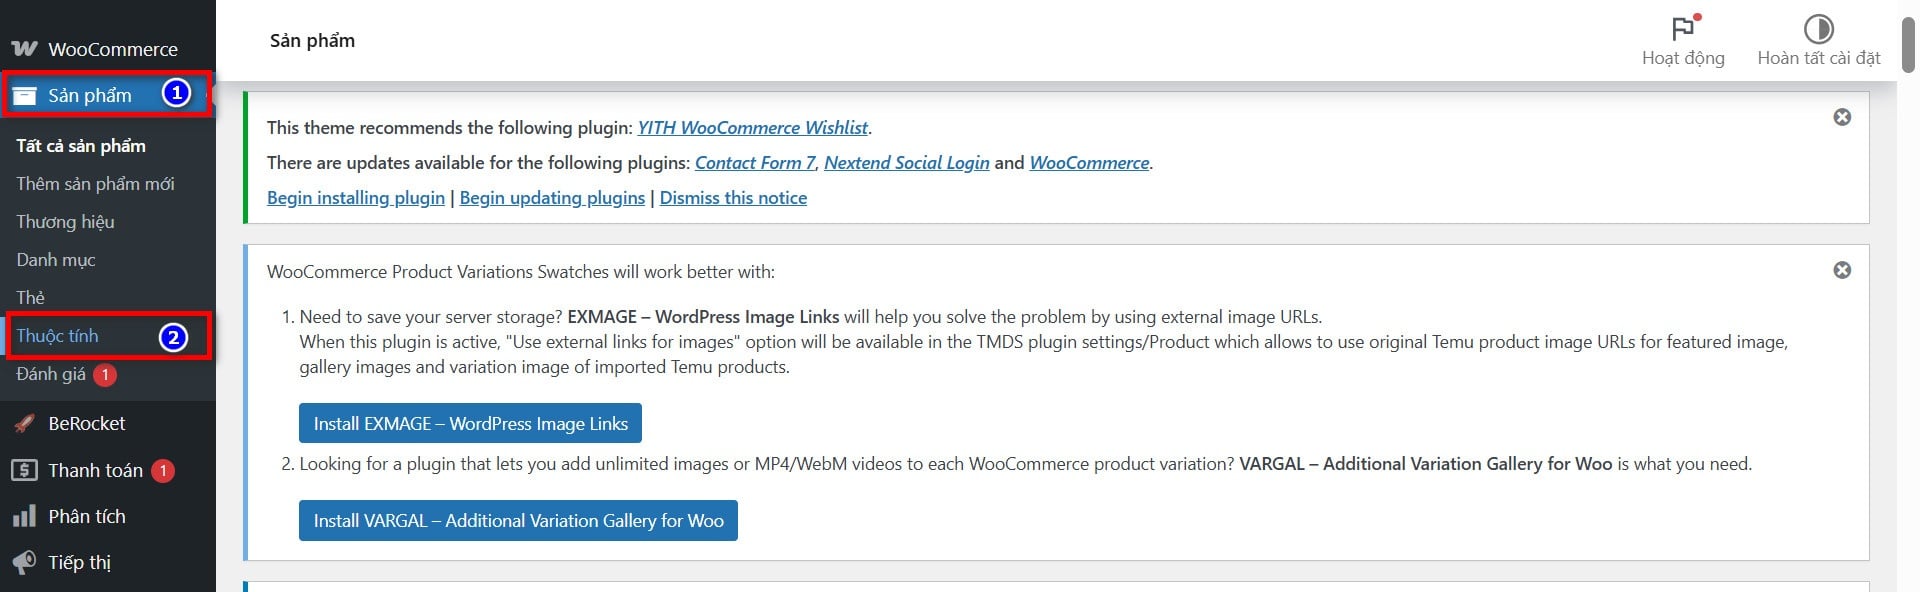This screenshot has width=1920, height=592.
Task: Click Install VARGAL – Additional Variation Gallery
Action: click(x=518, y=521)
